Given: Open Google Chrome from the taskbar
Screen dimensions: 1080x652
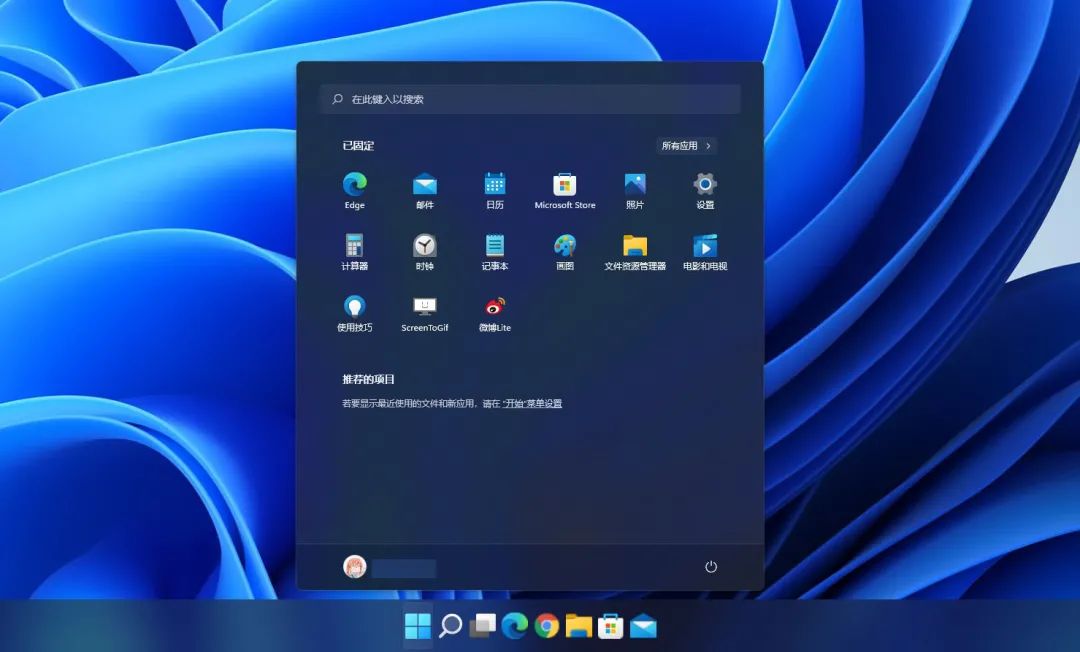Looking at the screenshot, I should pyautogui.click(x=546, y=626).
